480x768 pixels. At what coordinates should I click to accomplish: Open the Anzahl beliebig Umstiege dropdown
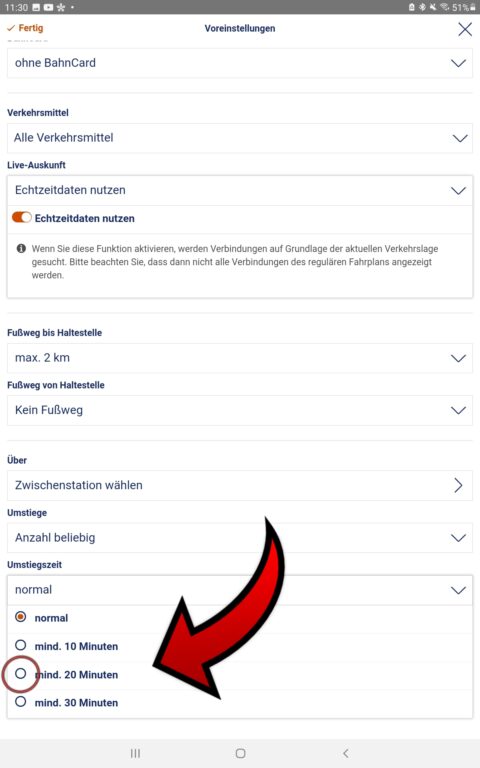pyautogui.click(x=240, y=538)
